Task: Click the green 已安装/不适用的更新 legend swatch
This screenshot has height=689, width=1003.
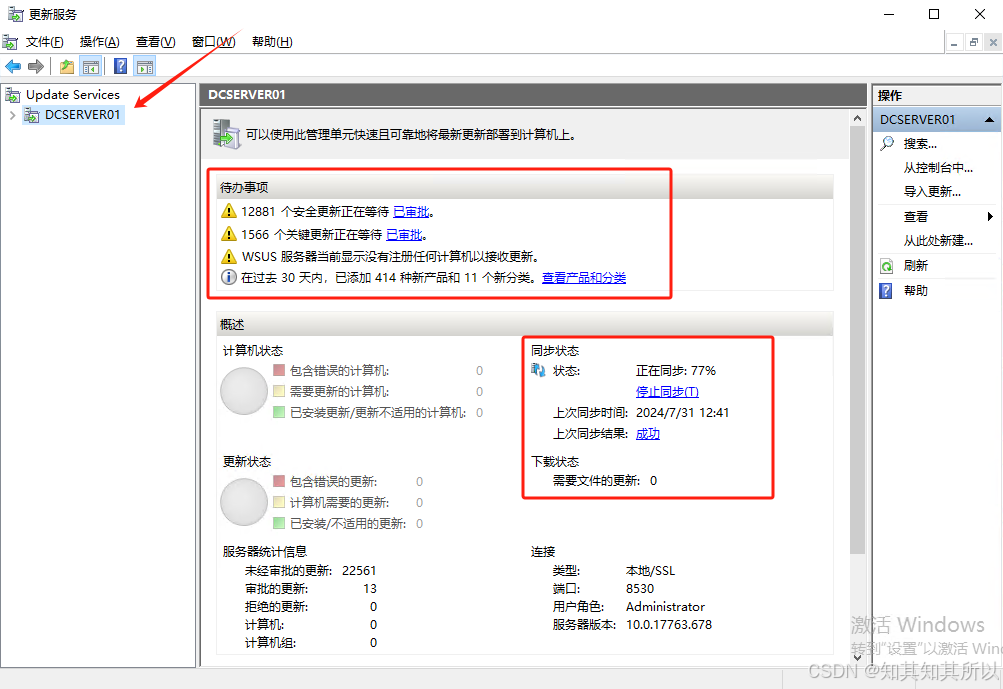Action: click(x=279, y=523)
